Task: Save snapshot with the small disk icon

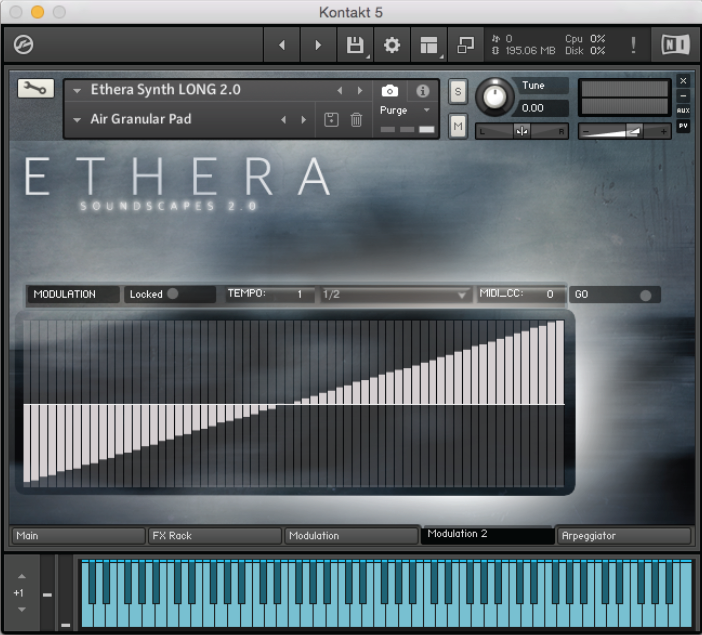Action: point(331,120)
